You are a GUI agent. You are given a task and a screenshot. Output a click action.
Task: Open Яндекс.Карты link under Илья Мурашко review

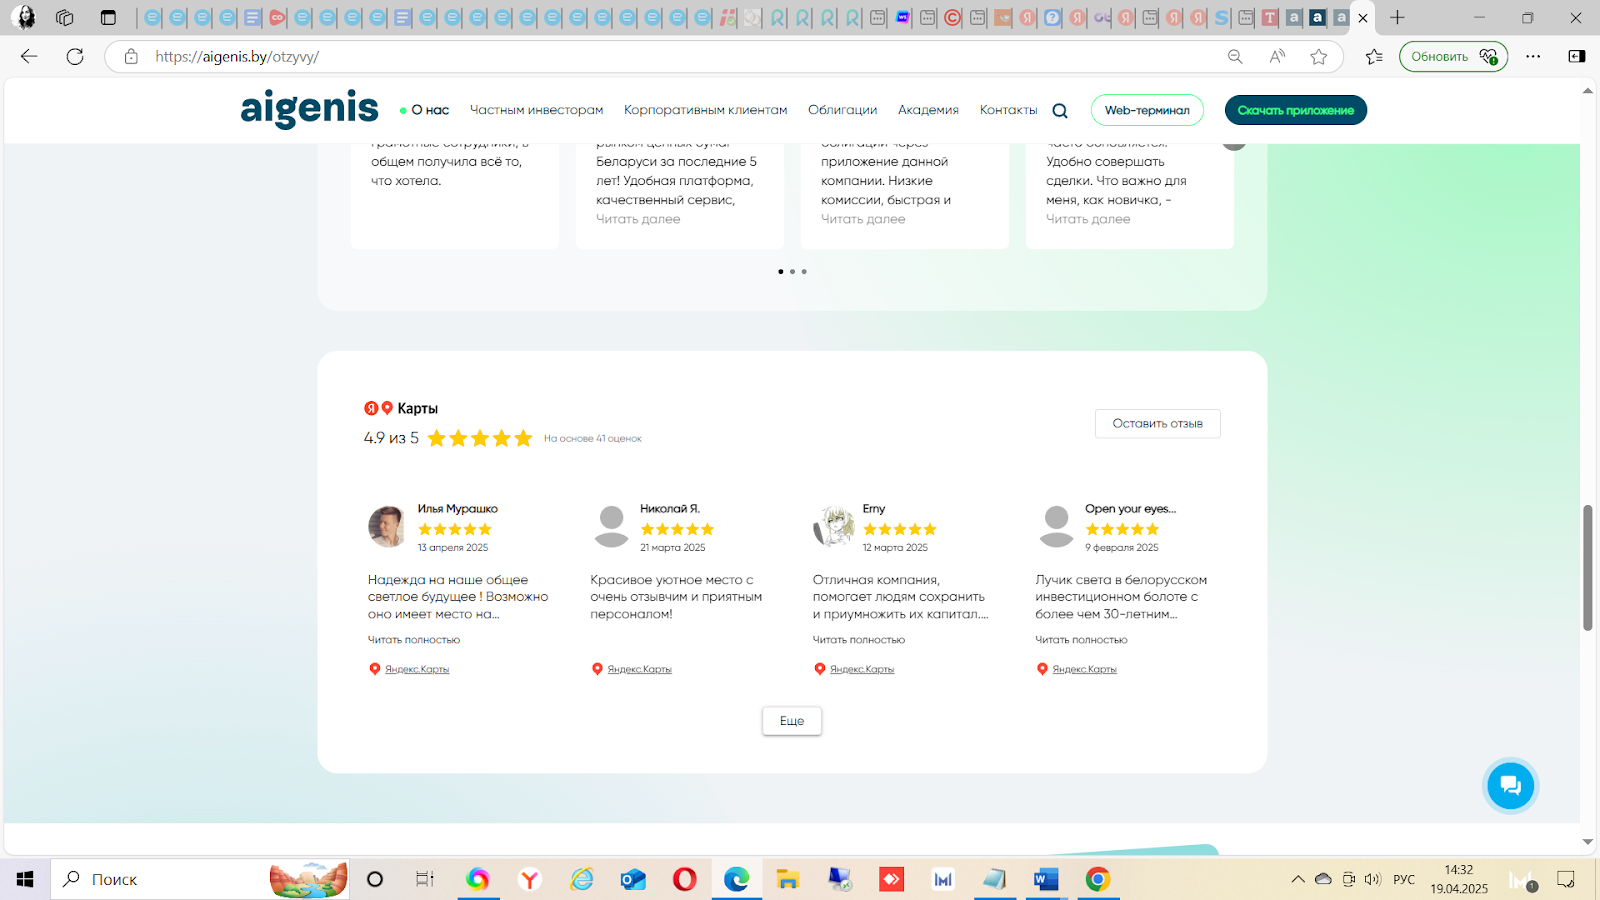pos(417,669)
